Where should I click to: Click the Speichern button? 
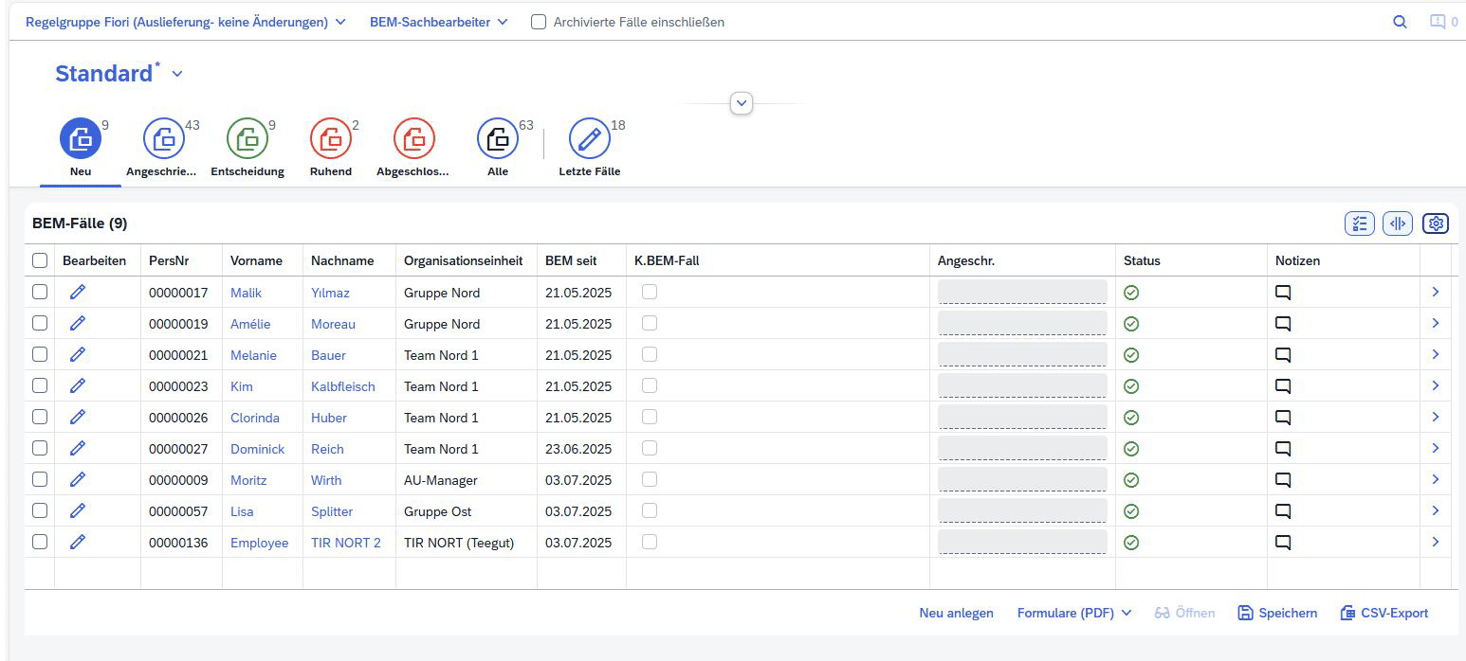click(1277, 613)
